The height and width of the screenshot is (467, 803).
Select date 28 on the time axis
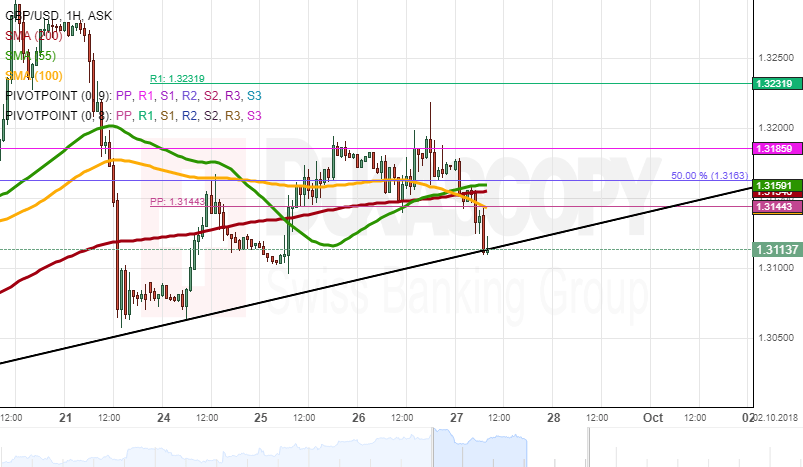point(553,416)
